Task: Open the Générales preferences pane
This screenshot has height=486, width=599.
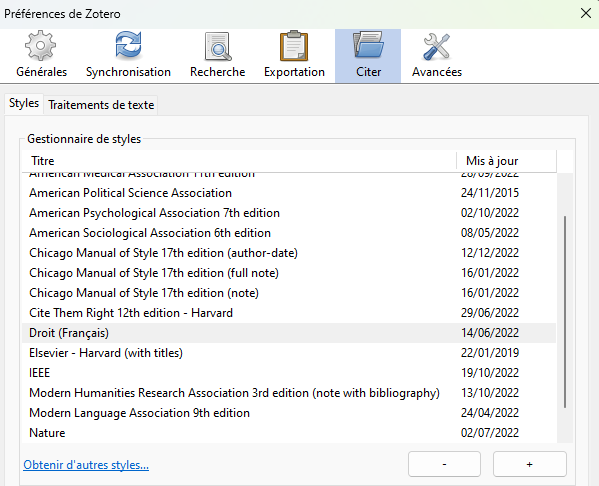Action: pyautogui.click(x=41, y=55)
